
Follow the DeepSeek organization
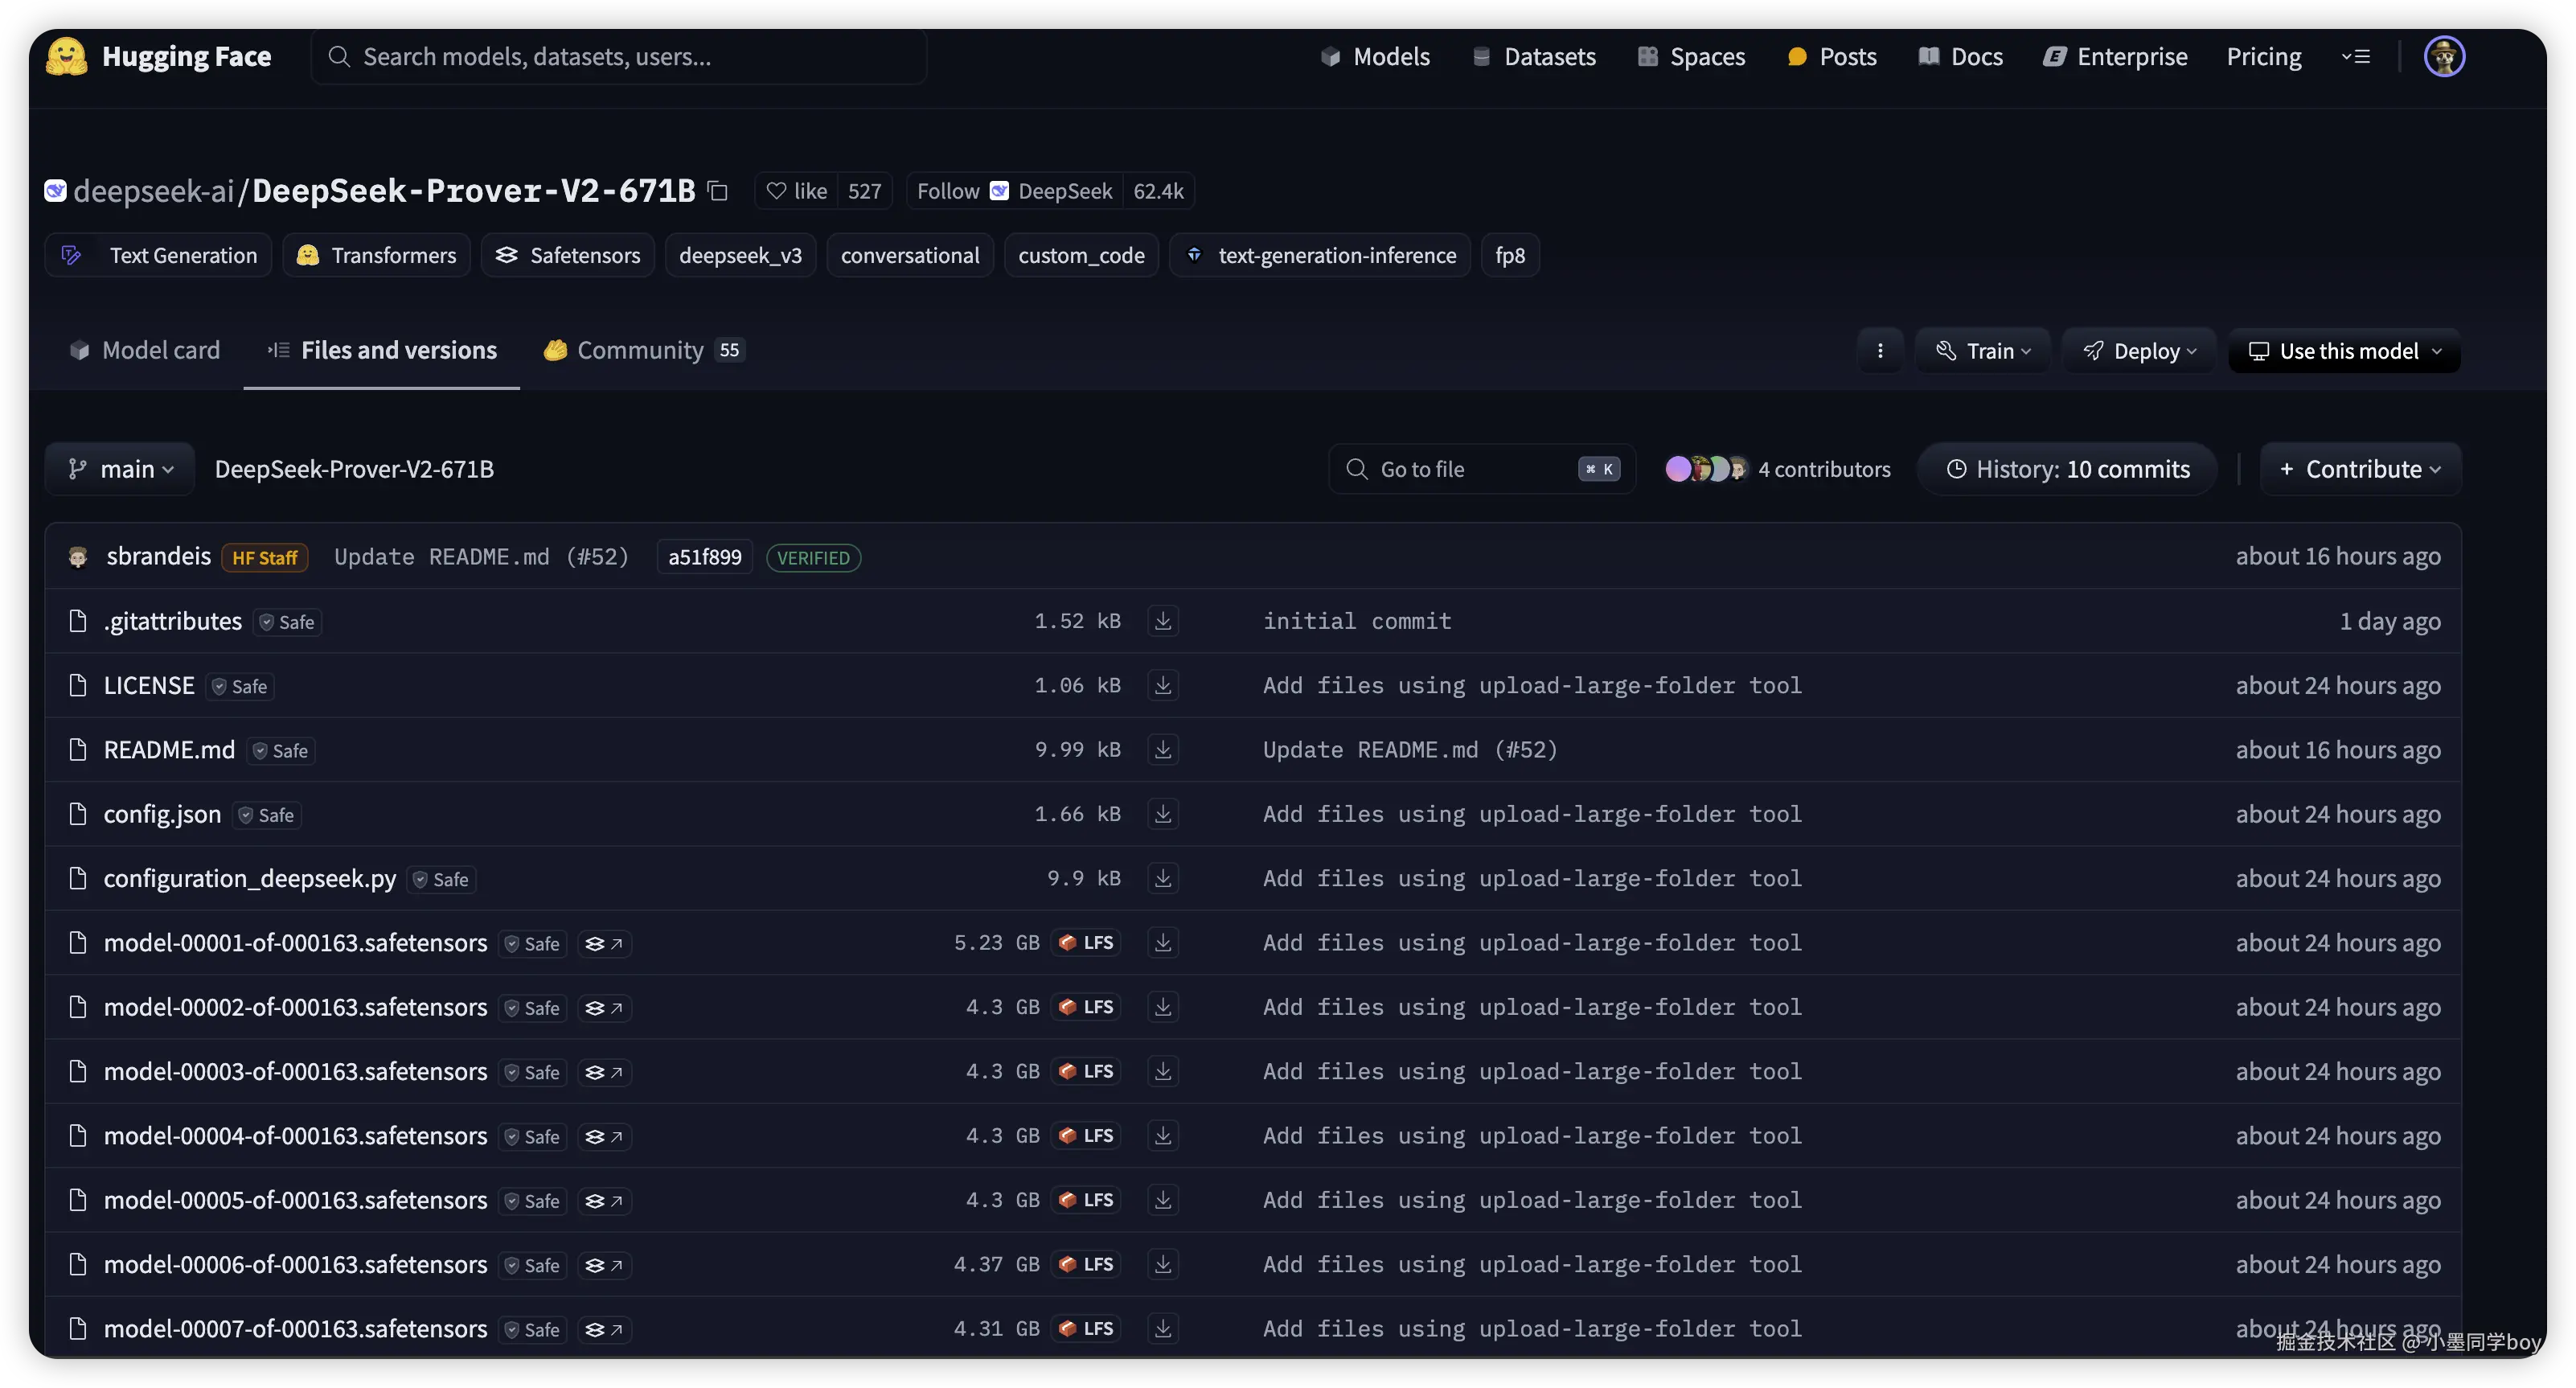tap(947, 191)
